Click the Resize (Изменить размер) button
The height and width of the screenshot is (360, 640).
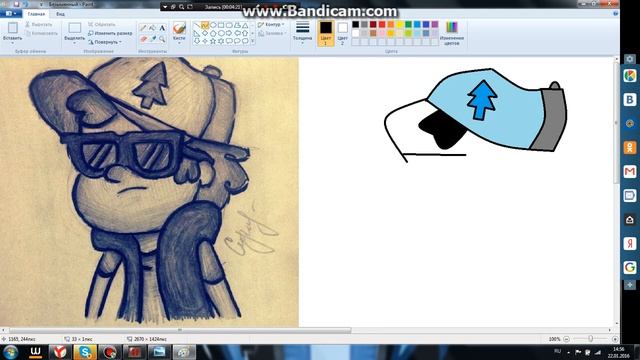click(110, 33)
